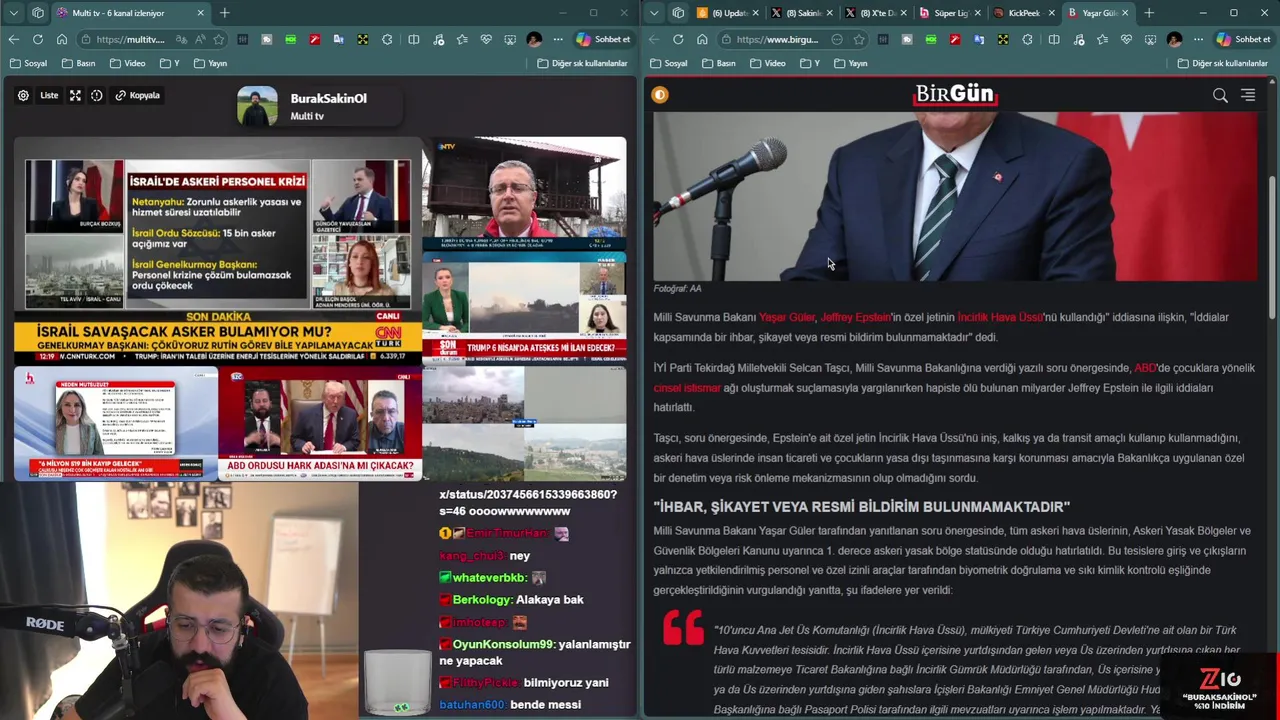Click chat user batuhan600
This screenshot has width=1280, height=720.
[471, 704]
